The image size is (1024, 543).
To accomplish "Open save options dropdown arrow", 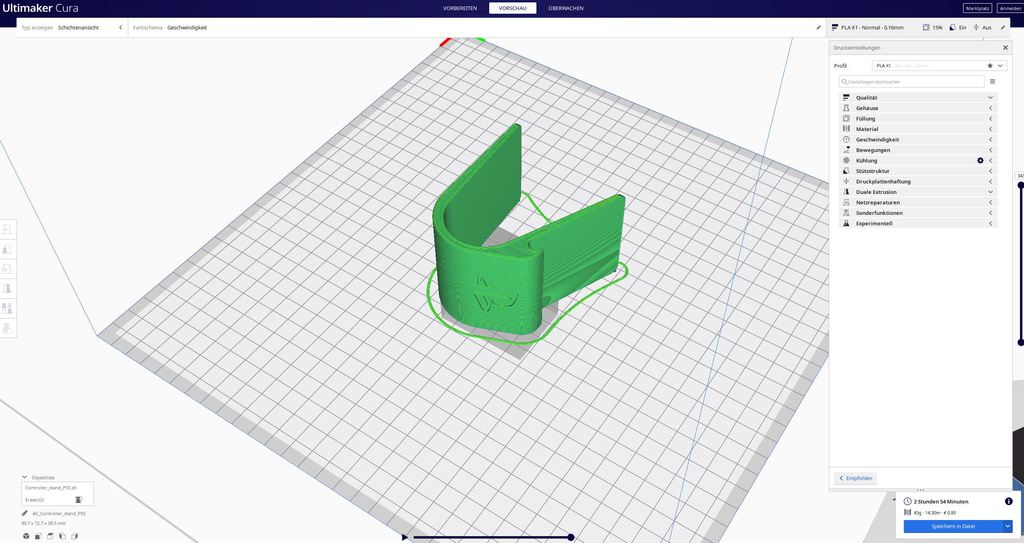I will click(1007, 526).
